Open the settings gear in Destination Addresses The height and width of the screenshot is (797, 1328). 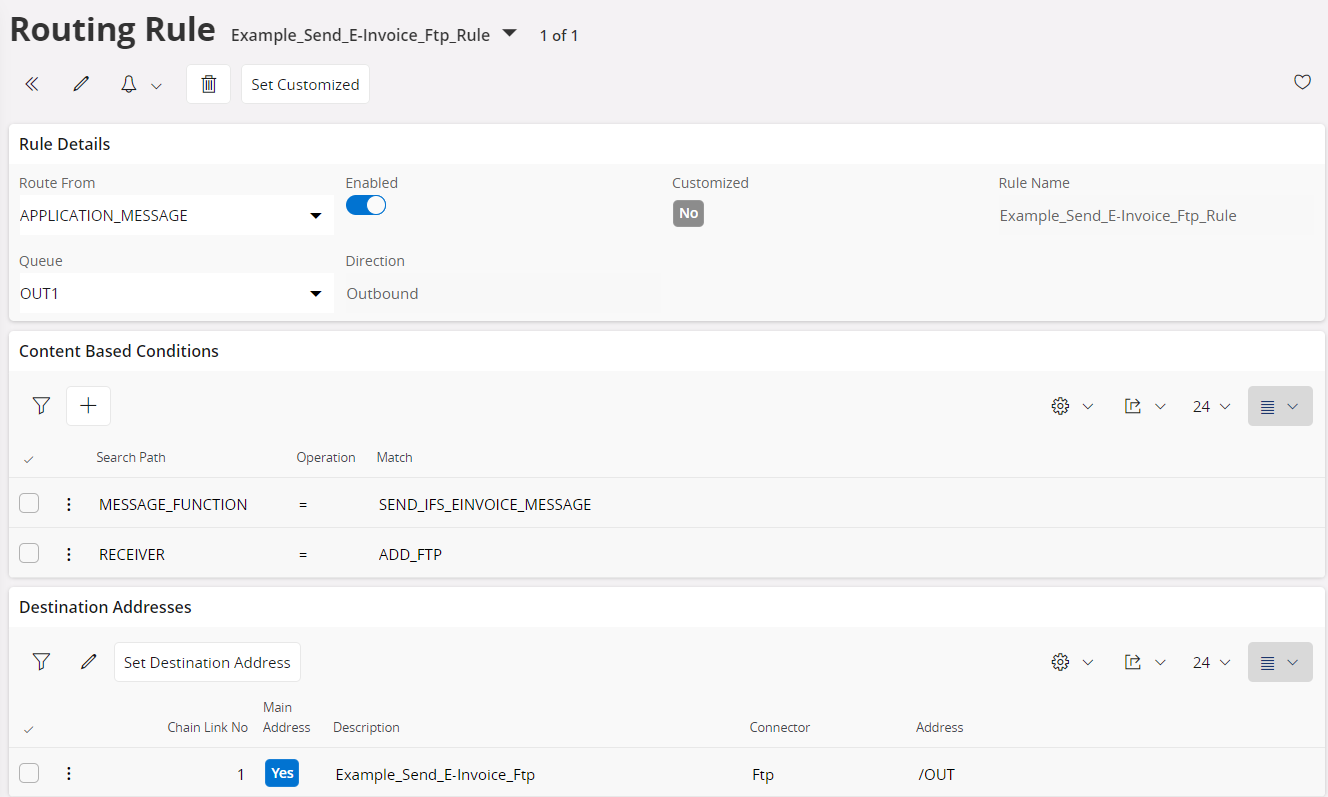(x=1060, y=661)
